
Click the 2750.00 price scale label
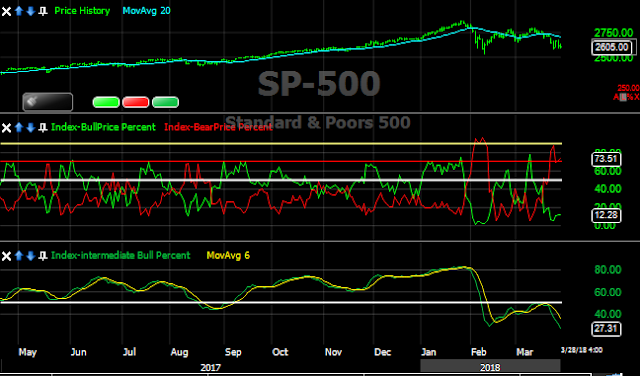coord(613,33)
